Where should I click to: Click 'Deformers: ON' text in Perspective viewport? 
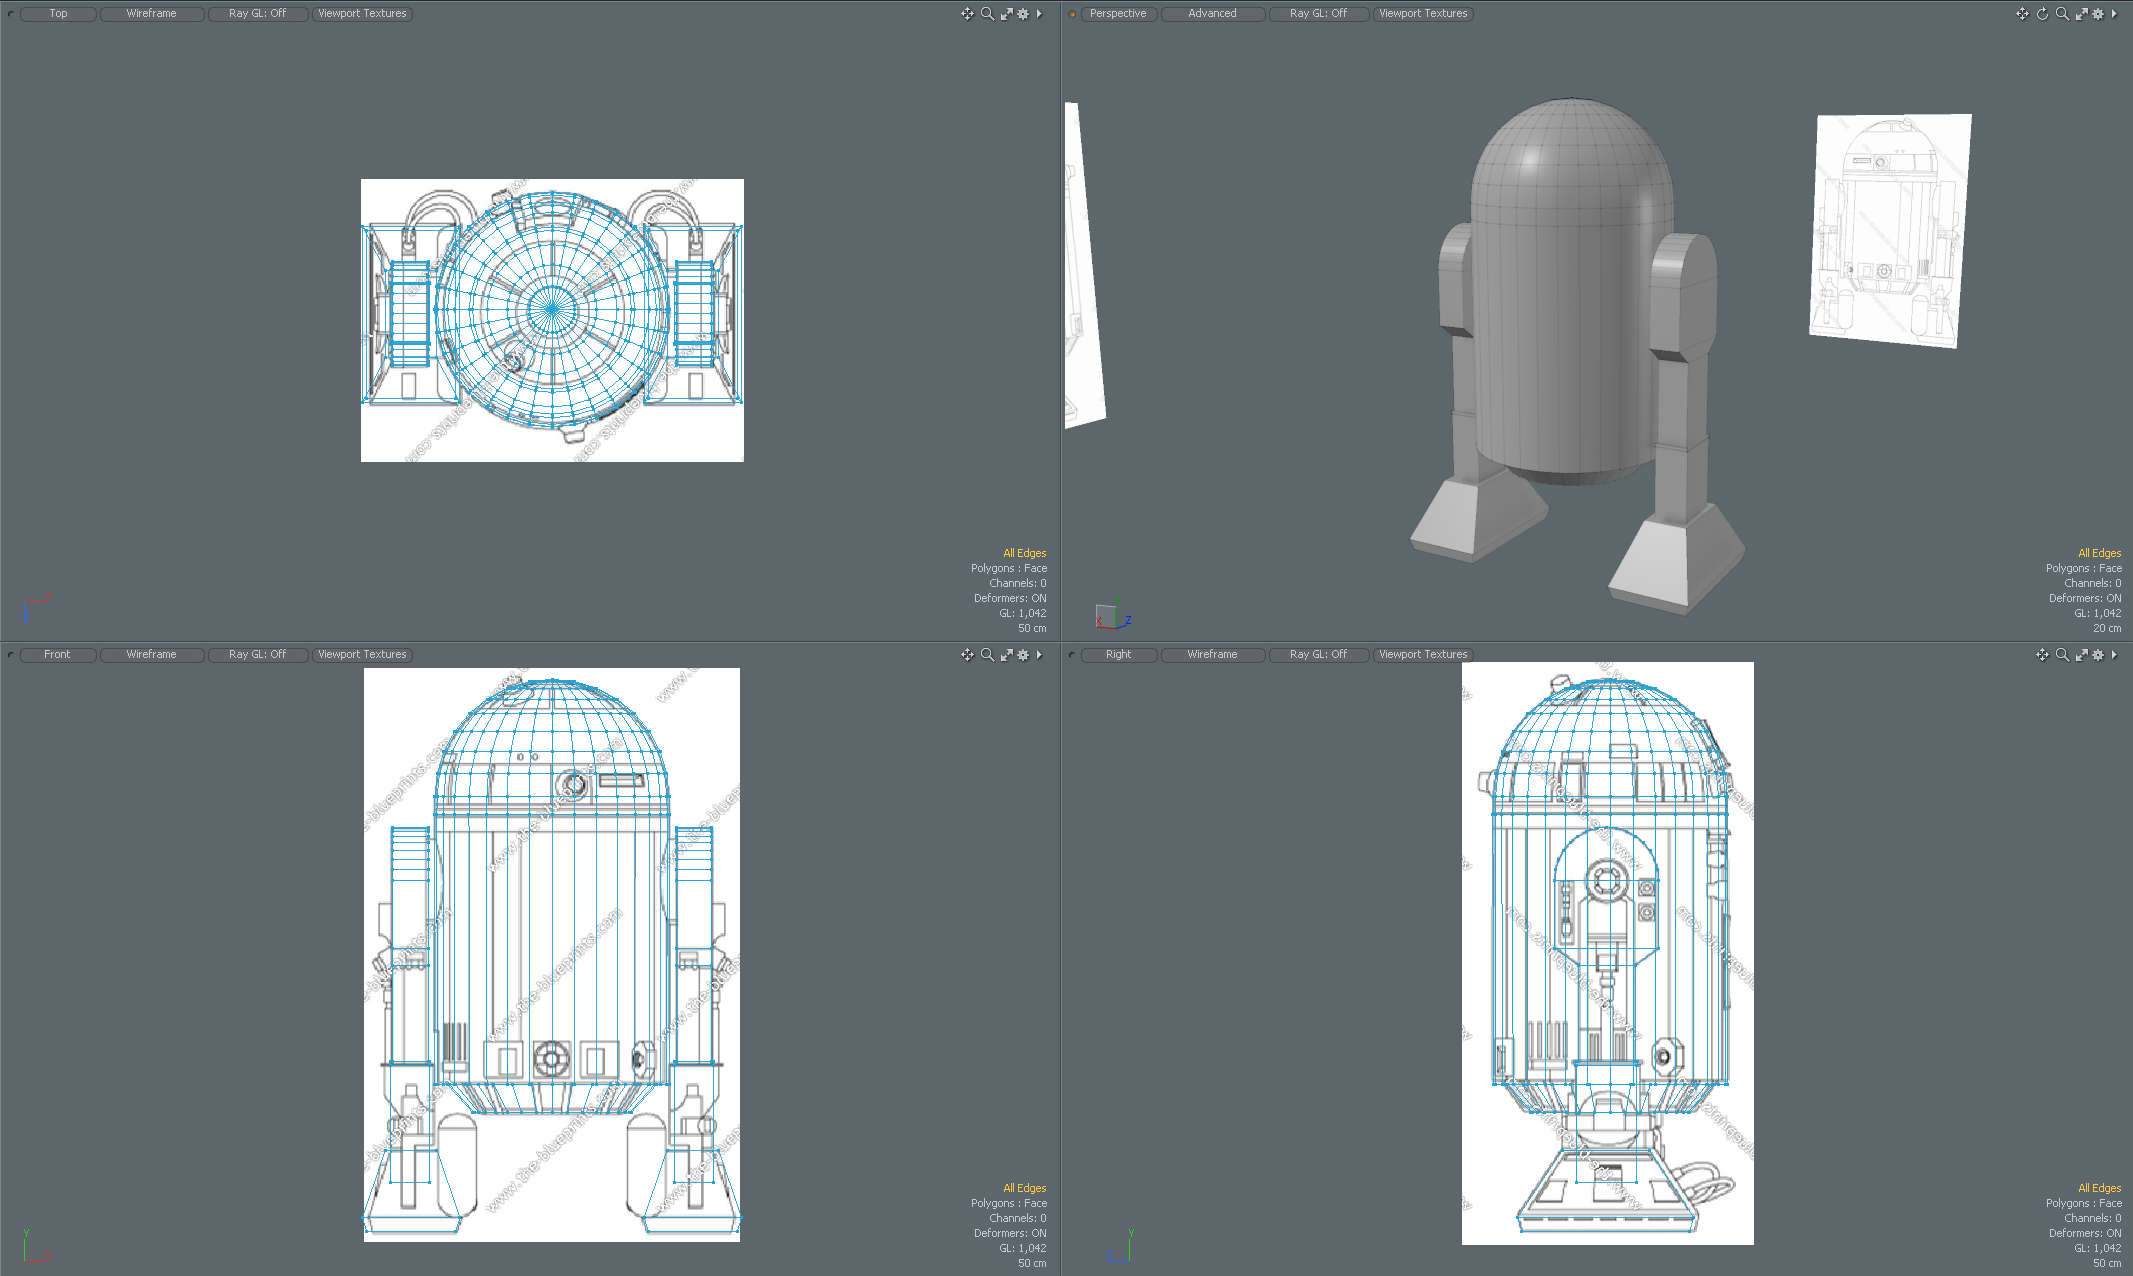[2085, 598]
